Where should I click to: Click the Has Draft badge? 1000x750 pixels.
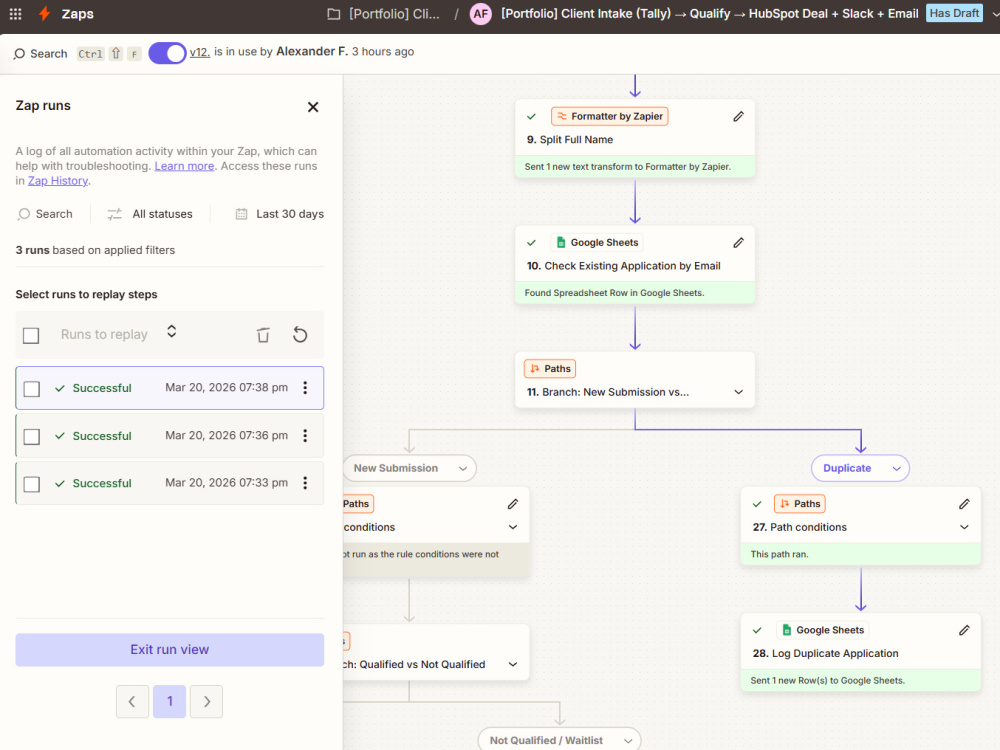[953, 13]
